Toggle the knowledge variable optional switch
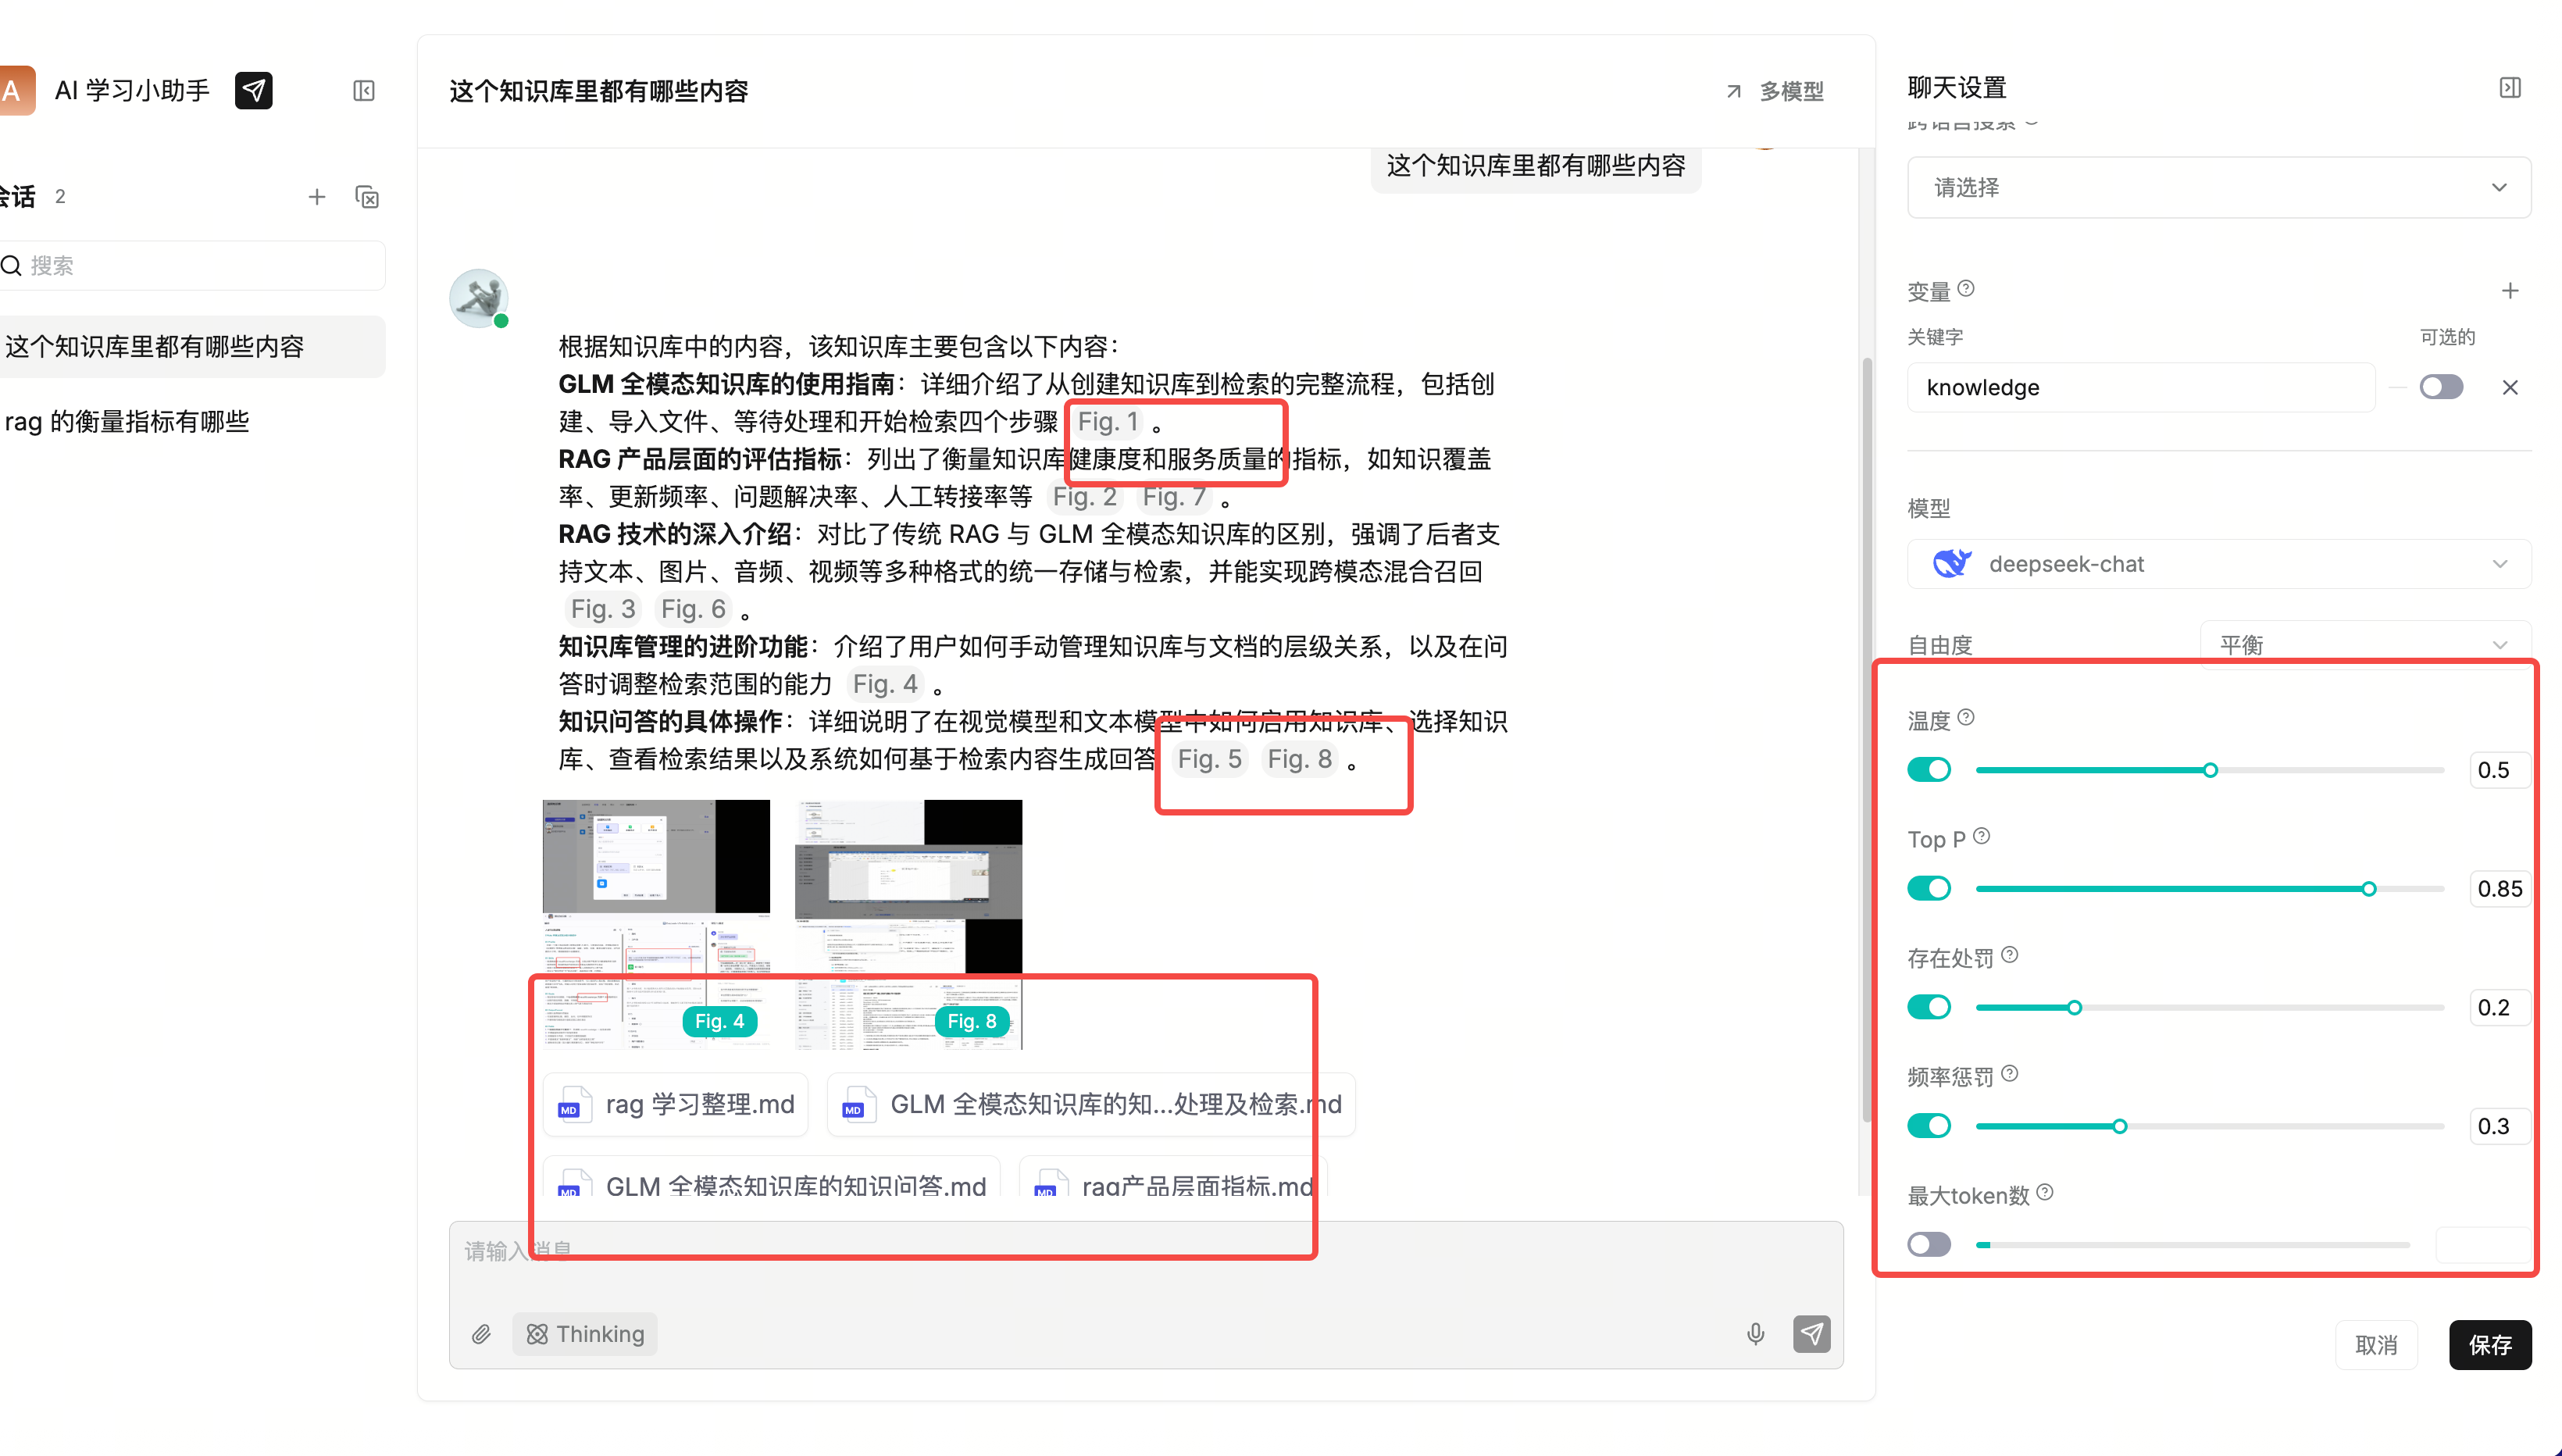Image resolution: width=2562 pixels, height=1456 pixels. click(2441, 387)
